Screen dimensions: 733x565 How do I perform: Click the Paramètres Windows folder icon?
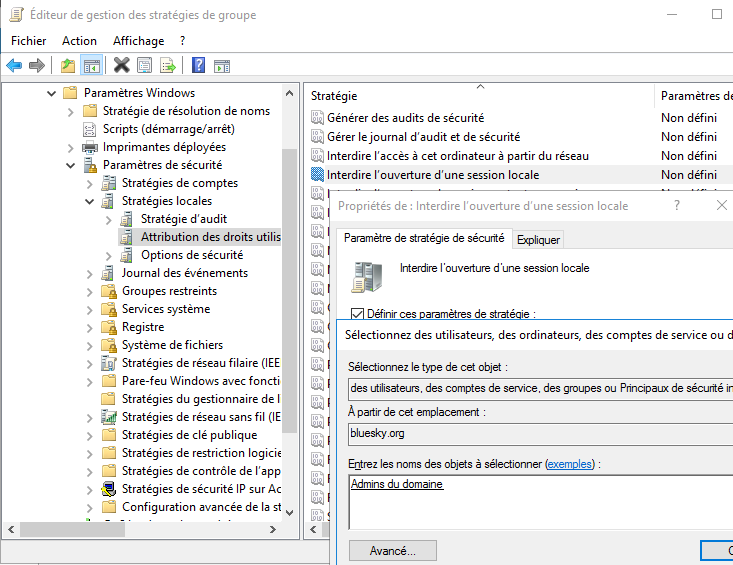tap(70, 93)
